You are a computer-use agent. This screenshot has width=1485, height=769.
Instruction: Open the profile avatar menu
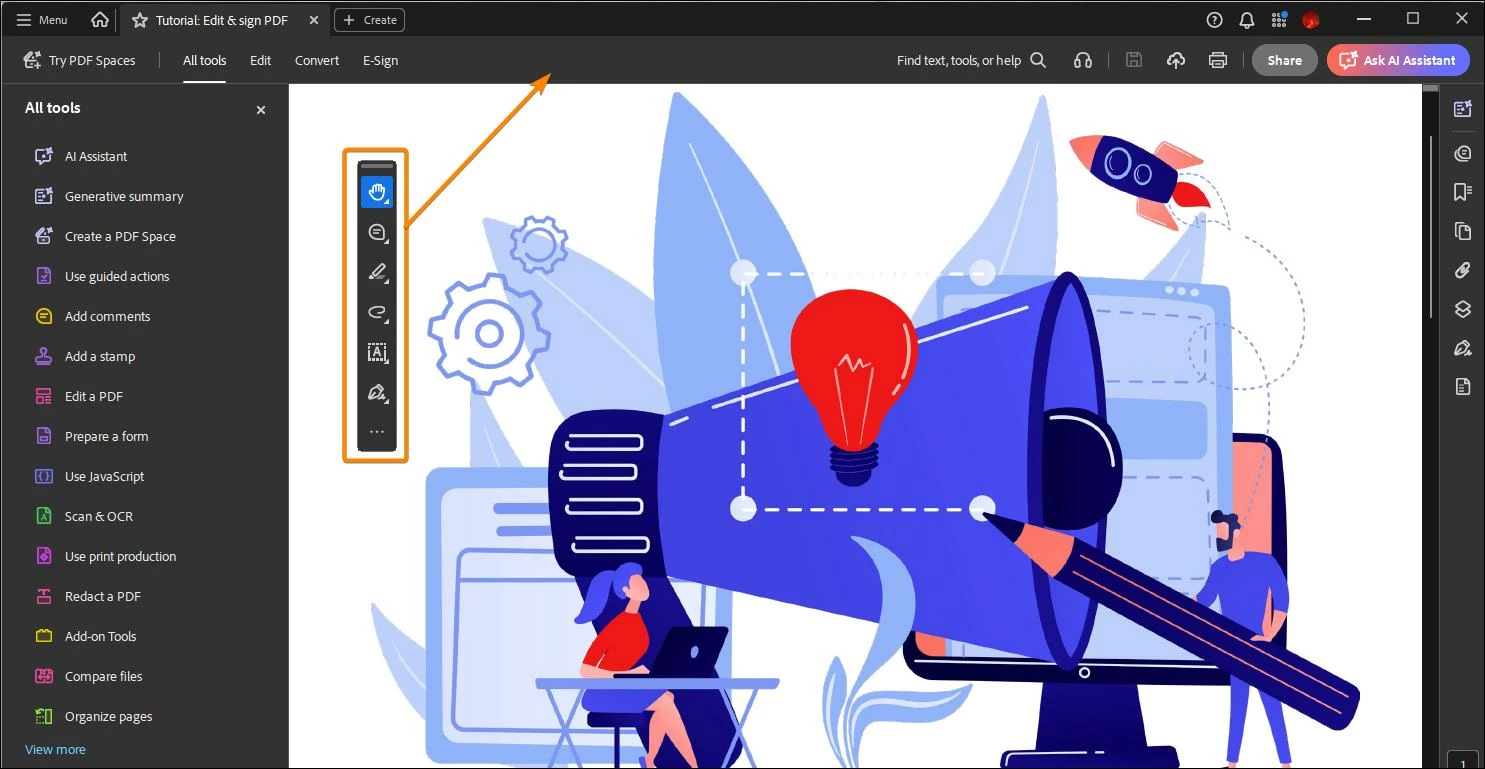[1311, 20]
